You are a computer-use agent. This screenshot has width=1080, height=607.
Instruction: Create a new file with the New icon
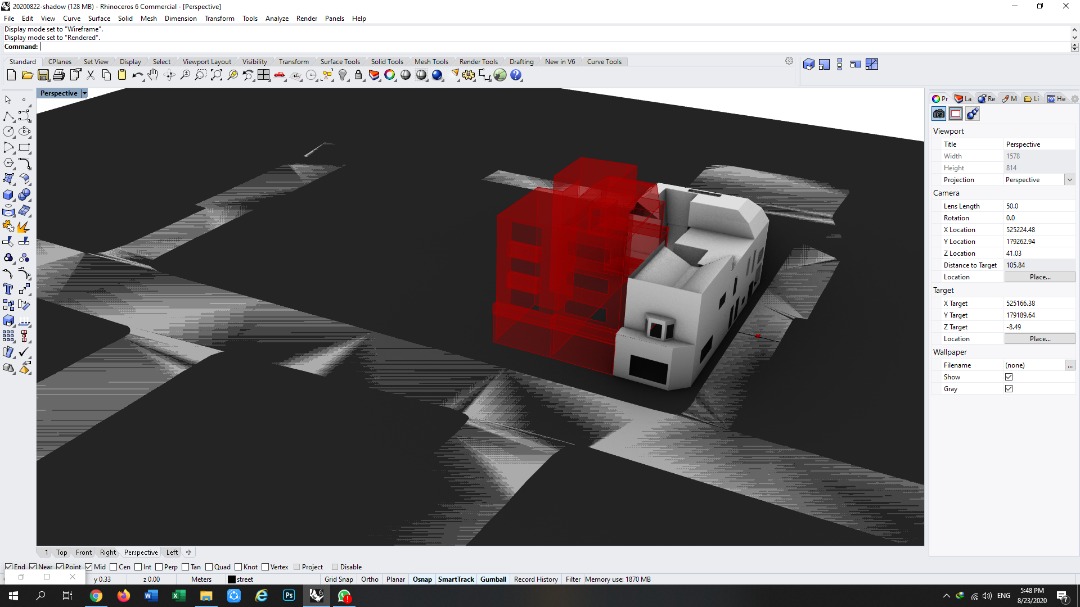point(12,75)
